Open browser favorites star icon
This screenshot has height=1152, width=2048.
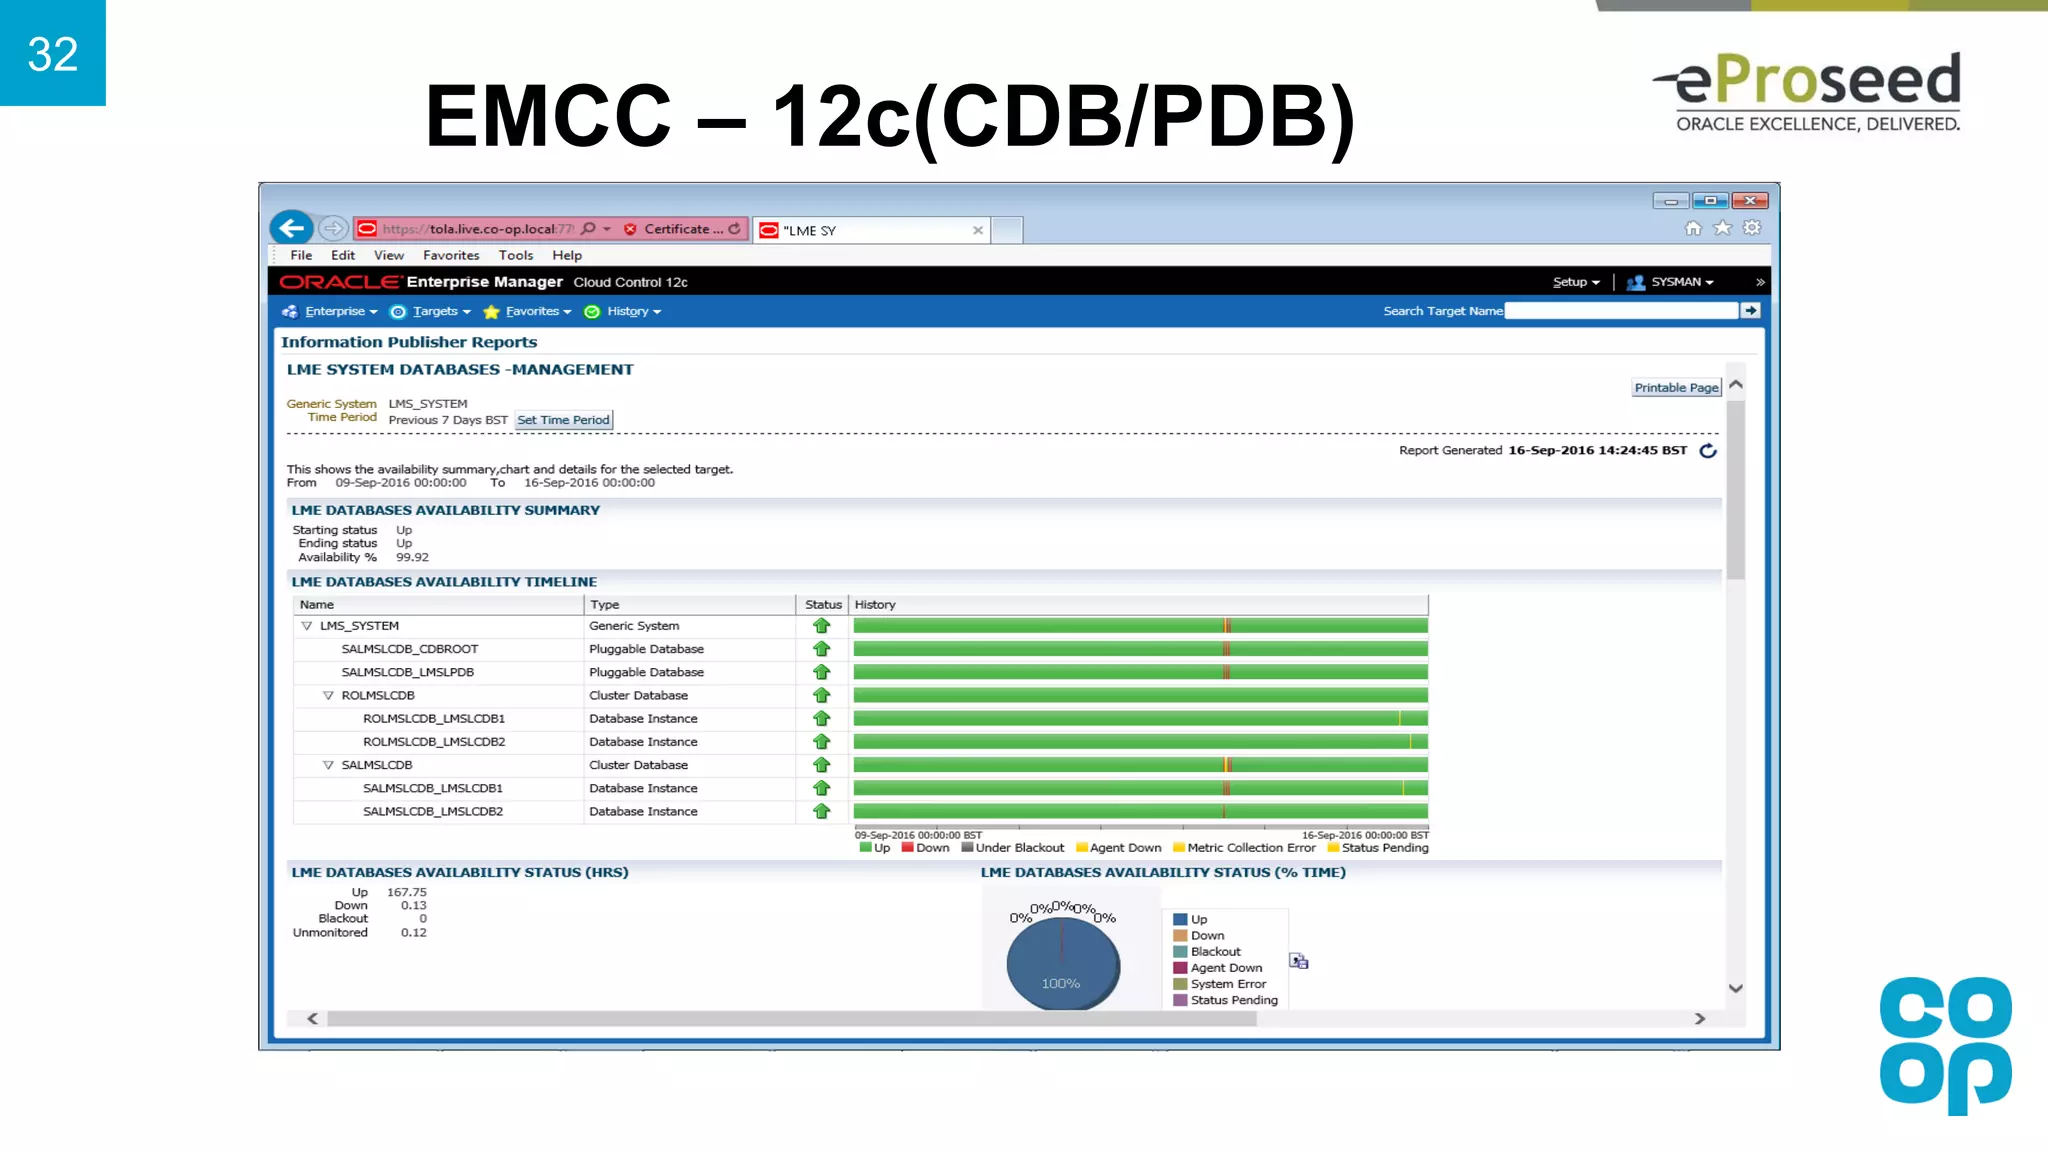click(x=1722, y=228)
